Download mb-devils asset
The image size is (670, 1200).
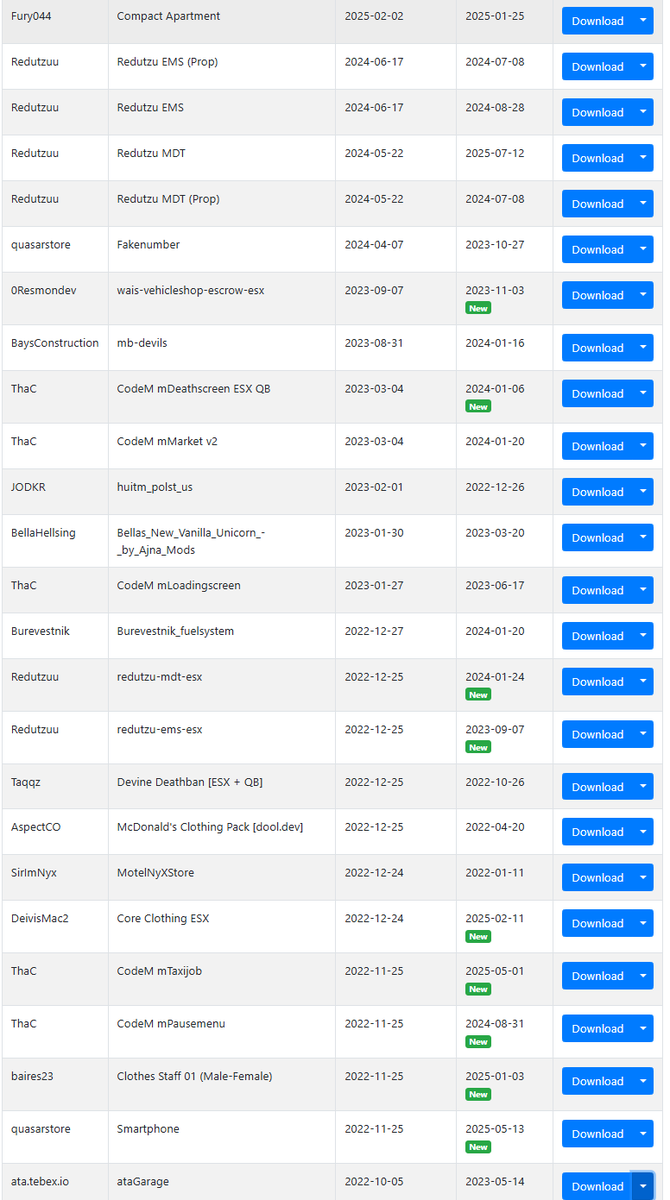pyautogui.click(x=597, y=348)
